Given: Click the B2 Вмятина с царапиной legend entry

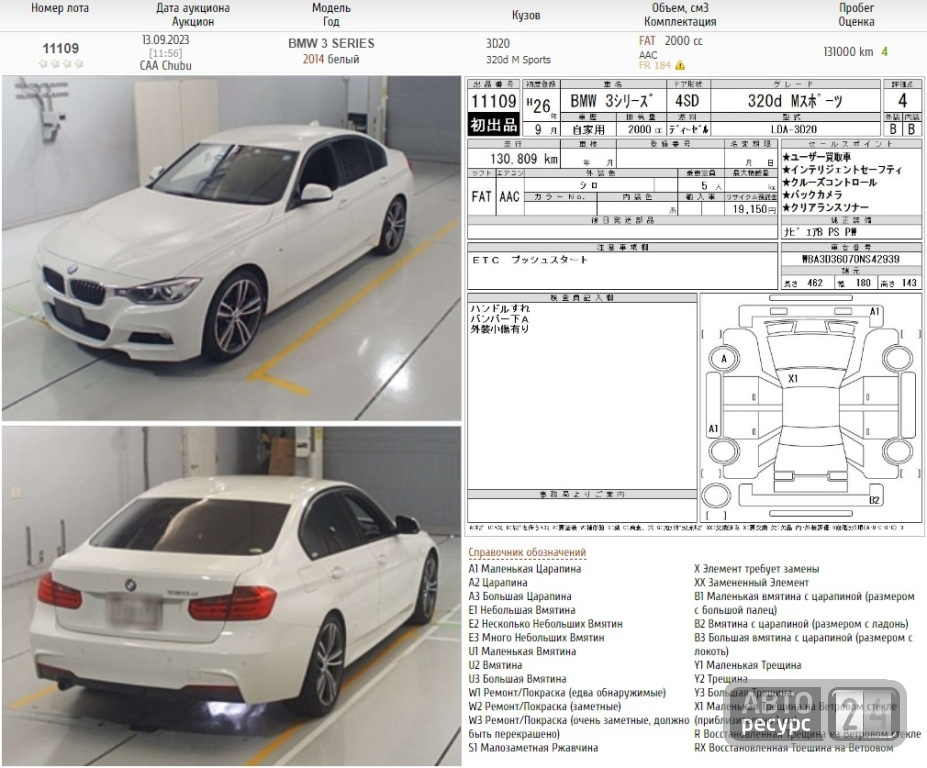Looking at the screenshot, I should [x=801, y=624].
